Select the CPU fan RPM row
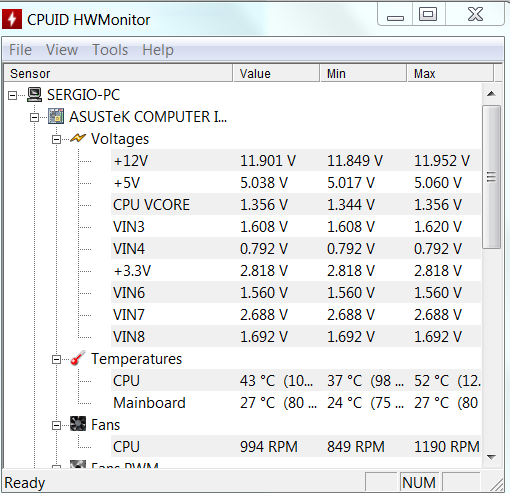Viewport: 510px width, 493px height. pos(296,446)
